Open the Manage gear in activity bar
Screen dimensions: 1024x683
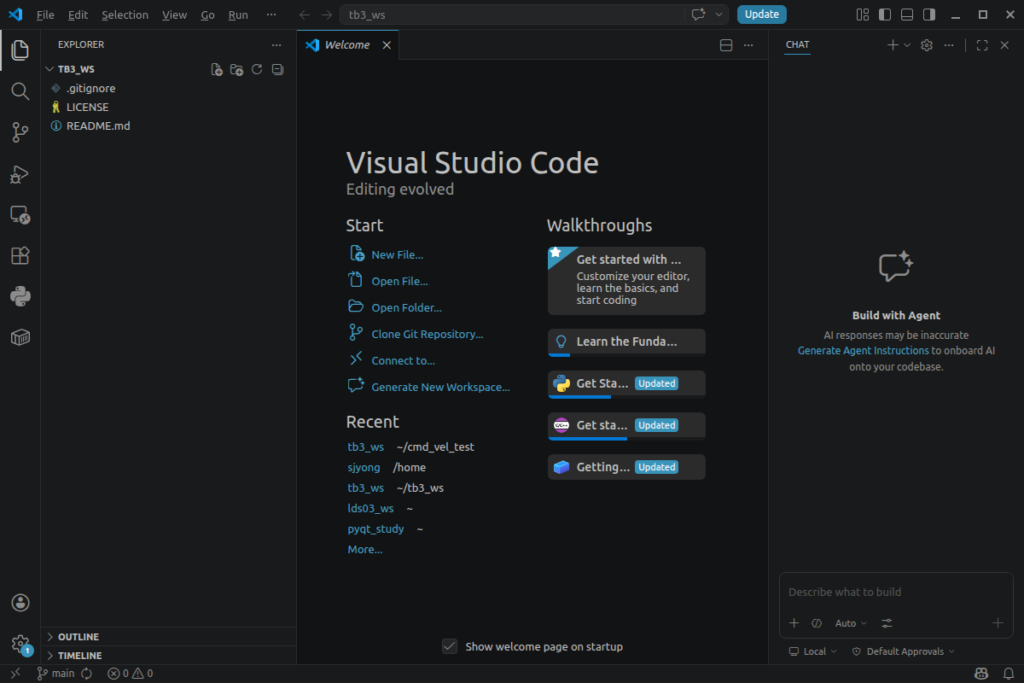tap(20, 644)
